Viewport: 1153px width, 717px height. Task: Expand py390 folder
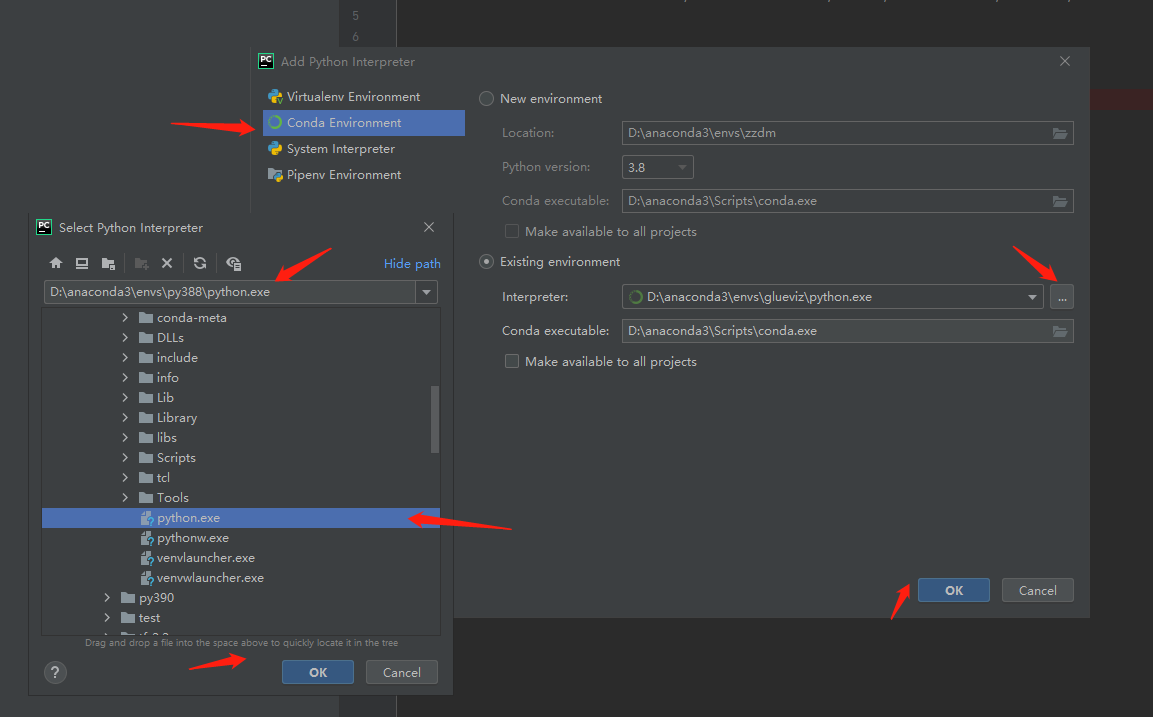(107, 598)
